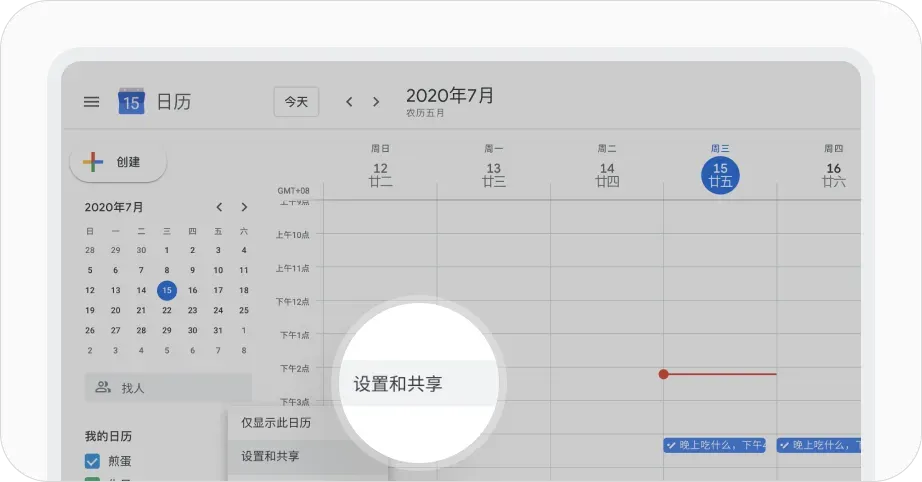Select 仅显示此日历 in the context menu
922x482 pixels.
pyautogui.click(x=275, y=423)
